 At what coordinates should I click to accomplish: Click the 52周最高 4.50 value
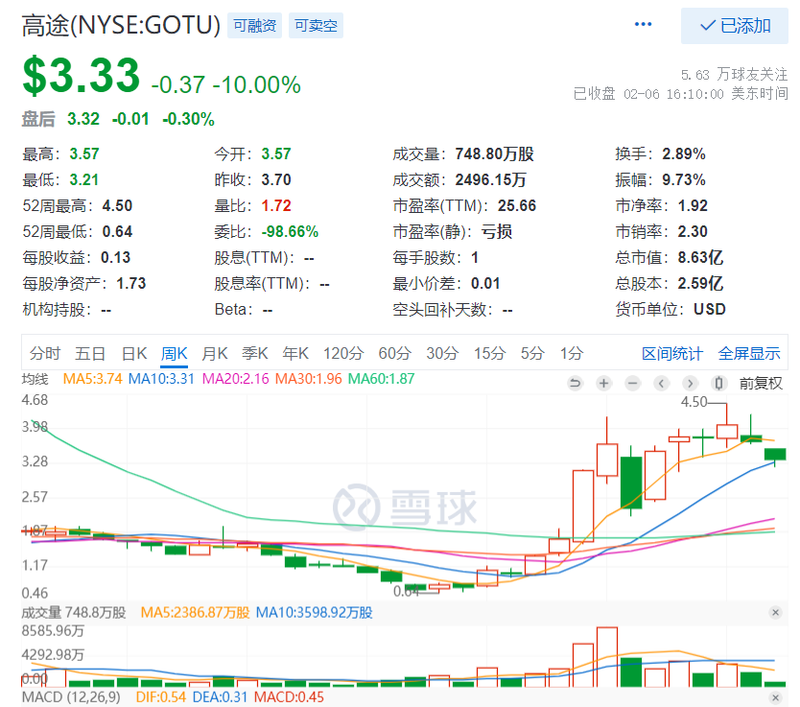coord(117,205)
